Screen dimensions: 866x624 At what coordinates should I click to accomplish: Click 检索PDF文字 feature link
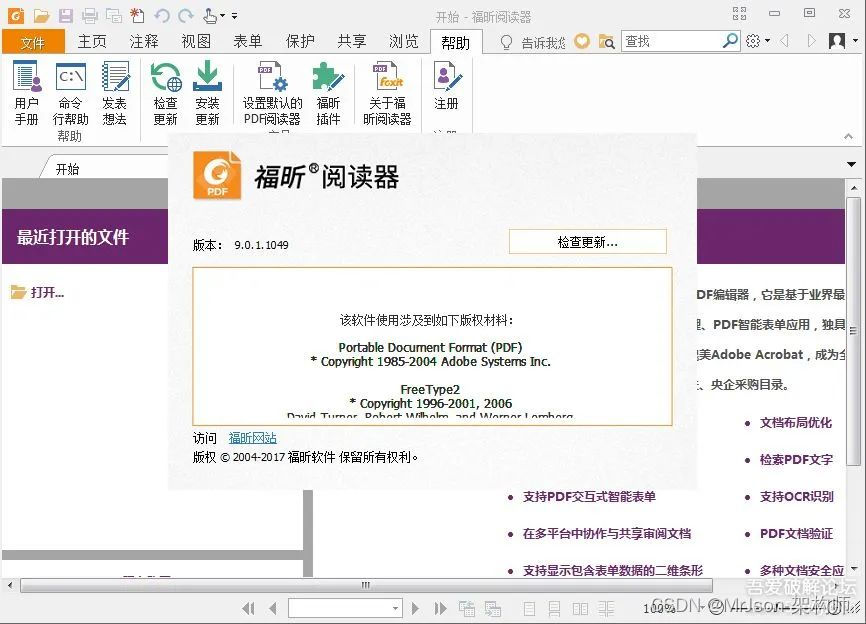[x=796, y=459]
